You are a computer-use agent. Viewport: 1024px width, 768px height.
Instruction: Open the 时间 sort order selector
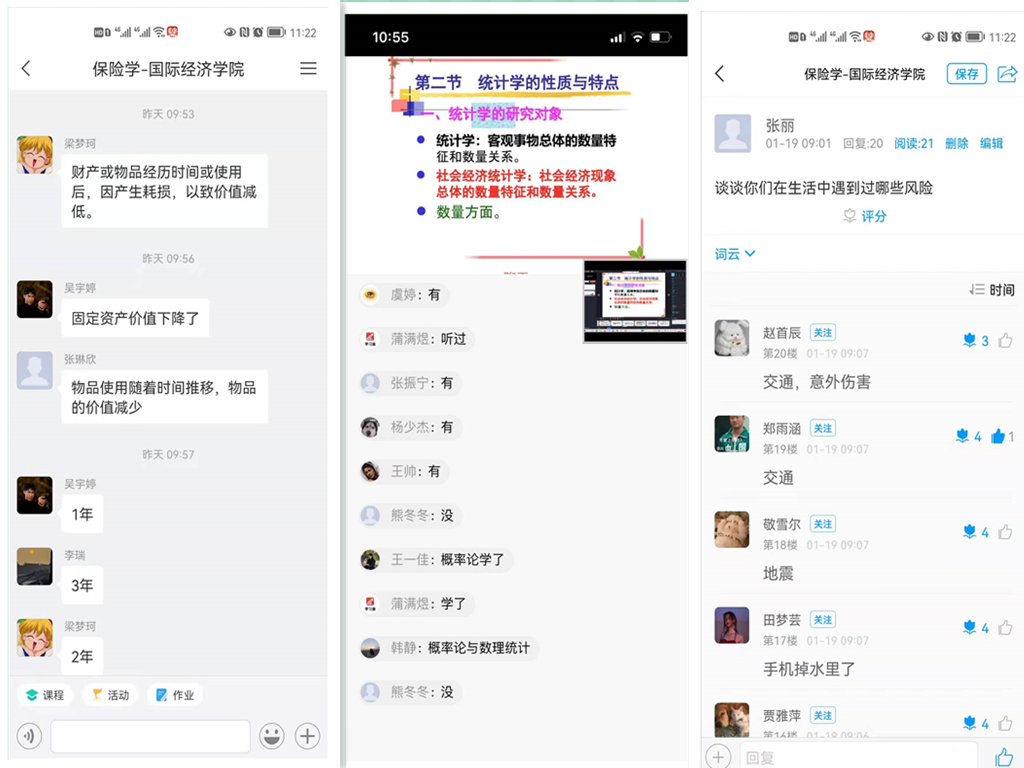pyautogui.click(x=992, y=290)
